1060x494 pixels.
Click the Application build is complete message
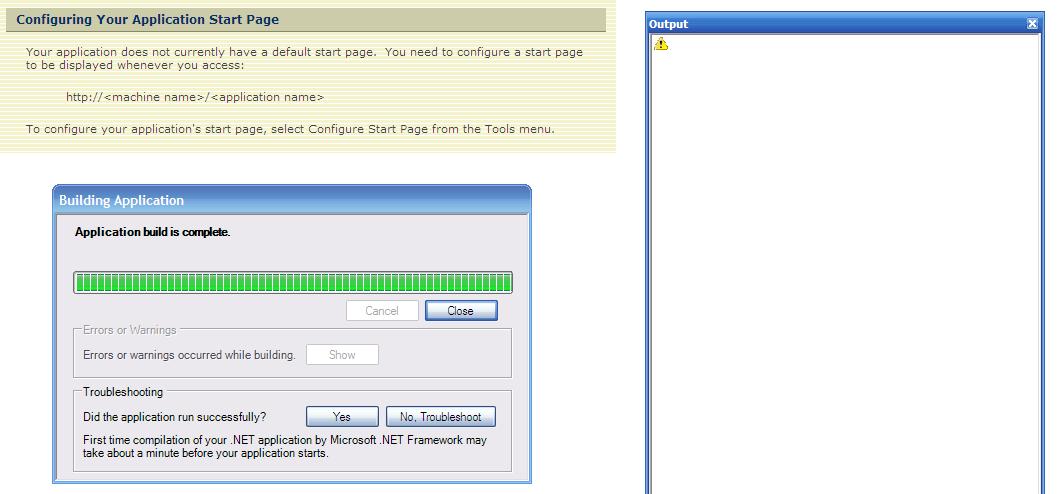(153, 232)
